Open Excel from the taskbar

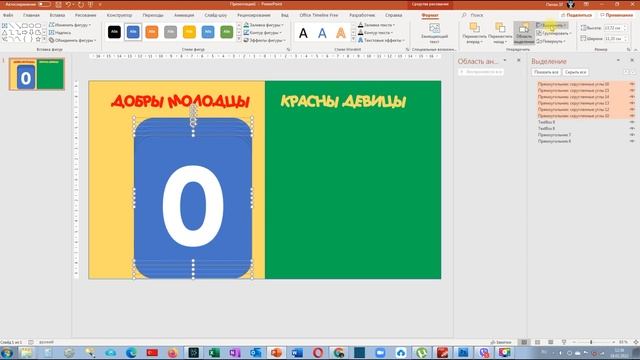pos(214,353)
